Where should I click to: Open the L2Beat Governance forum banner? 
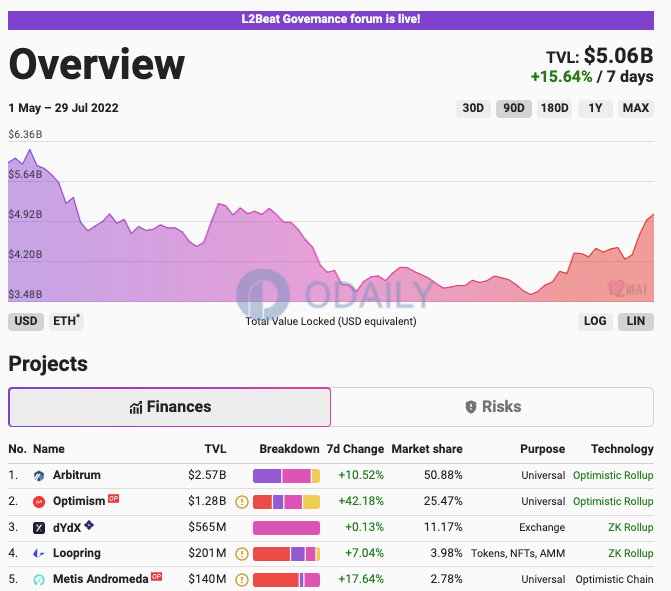point(331,20)
